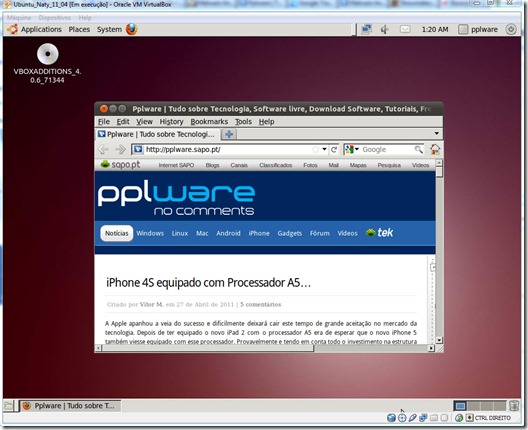Click the network connection icon in the panel
This screenshot has width=528, height=430.
point(366,29)
